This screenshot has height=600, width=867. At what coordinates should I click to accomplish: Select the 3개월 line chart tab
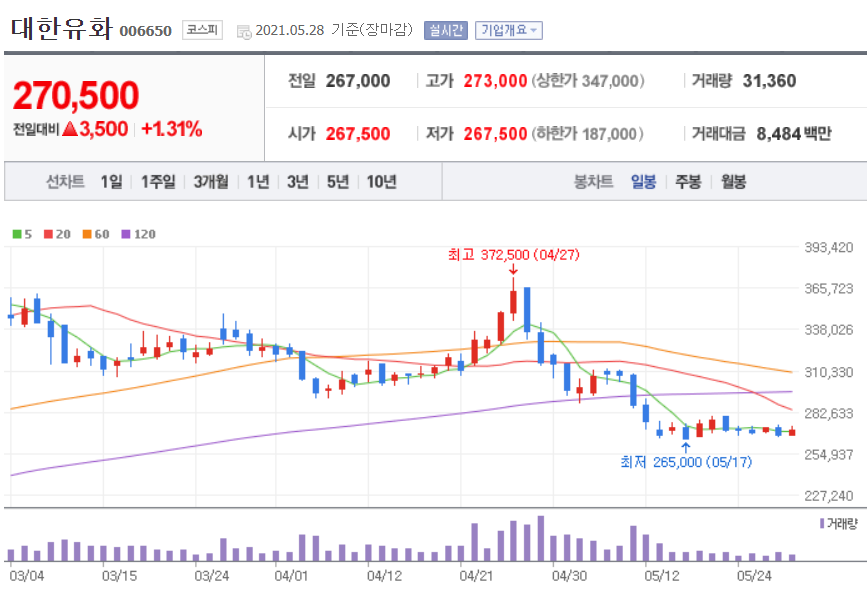(x=211, y=181)
